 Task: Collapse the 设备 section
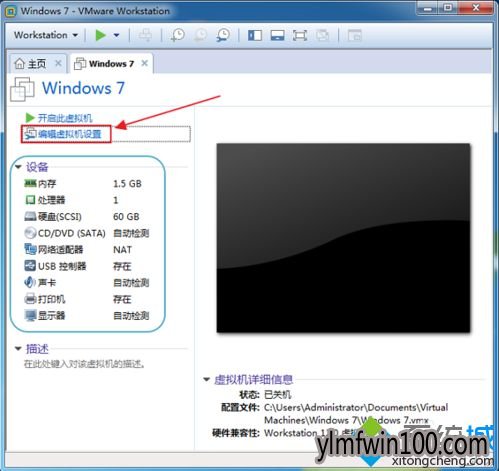point(18,167)
